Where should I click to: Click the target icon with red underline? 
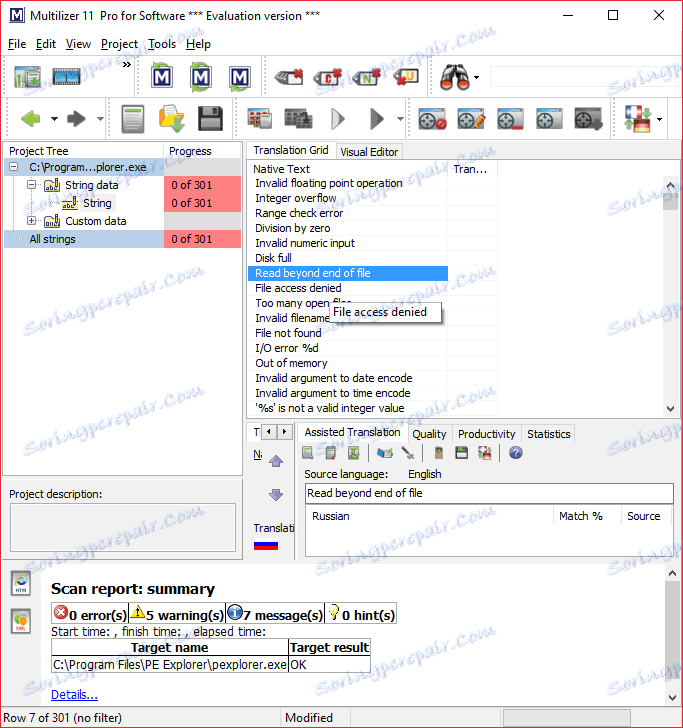point(510,119)
